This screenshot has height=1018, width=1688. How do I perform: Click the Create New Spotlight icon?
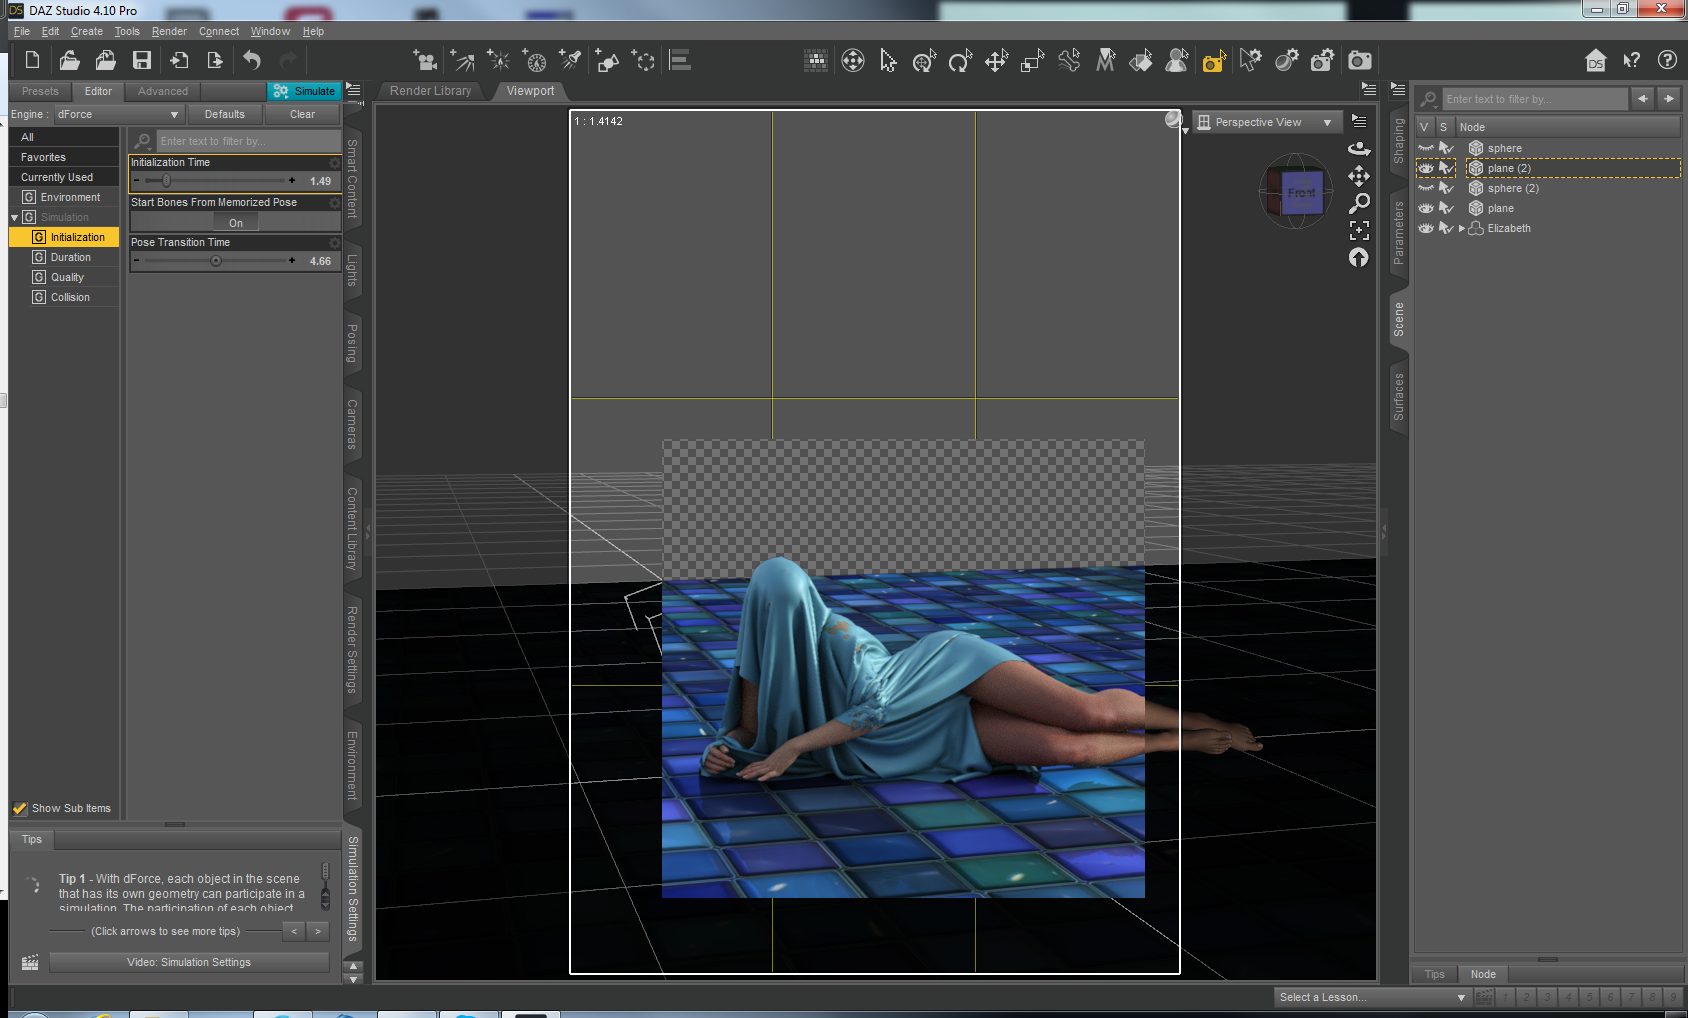click(571, 61)
